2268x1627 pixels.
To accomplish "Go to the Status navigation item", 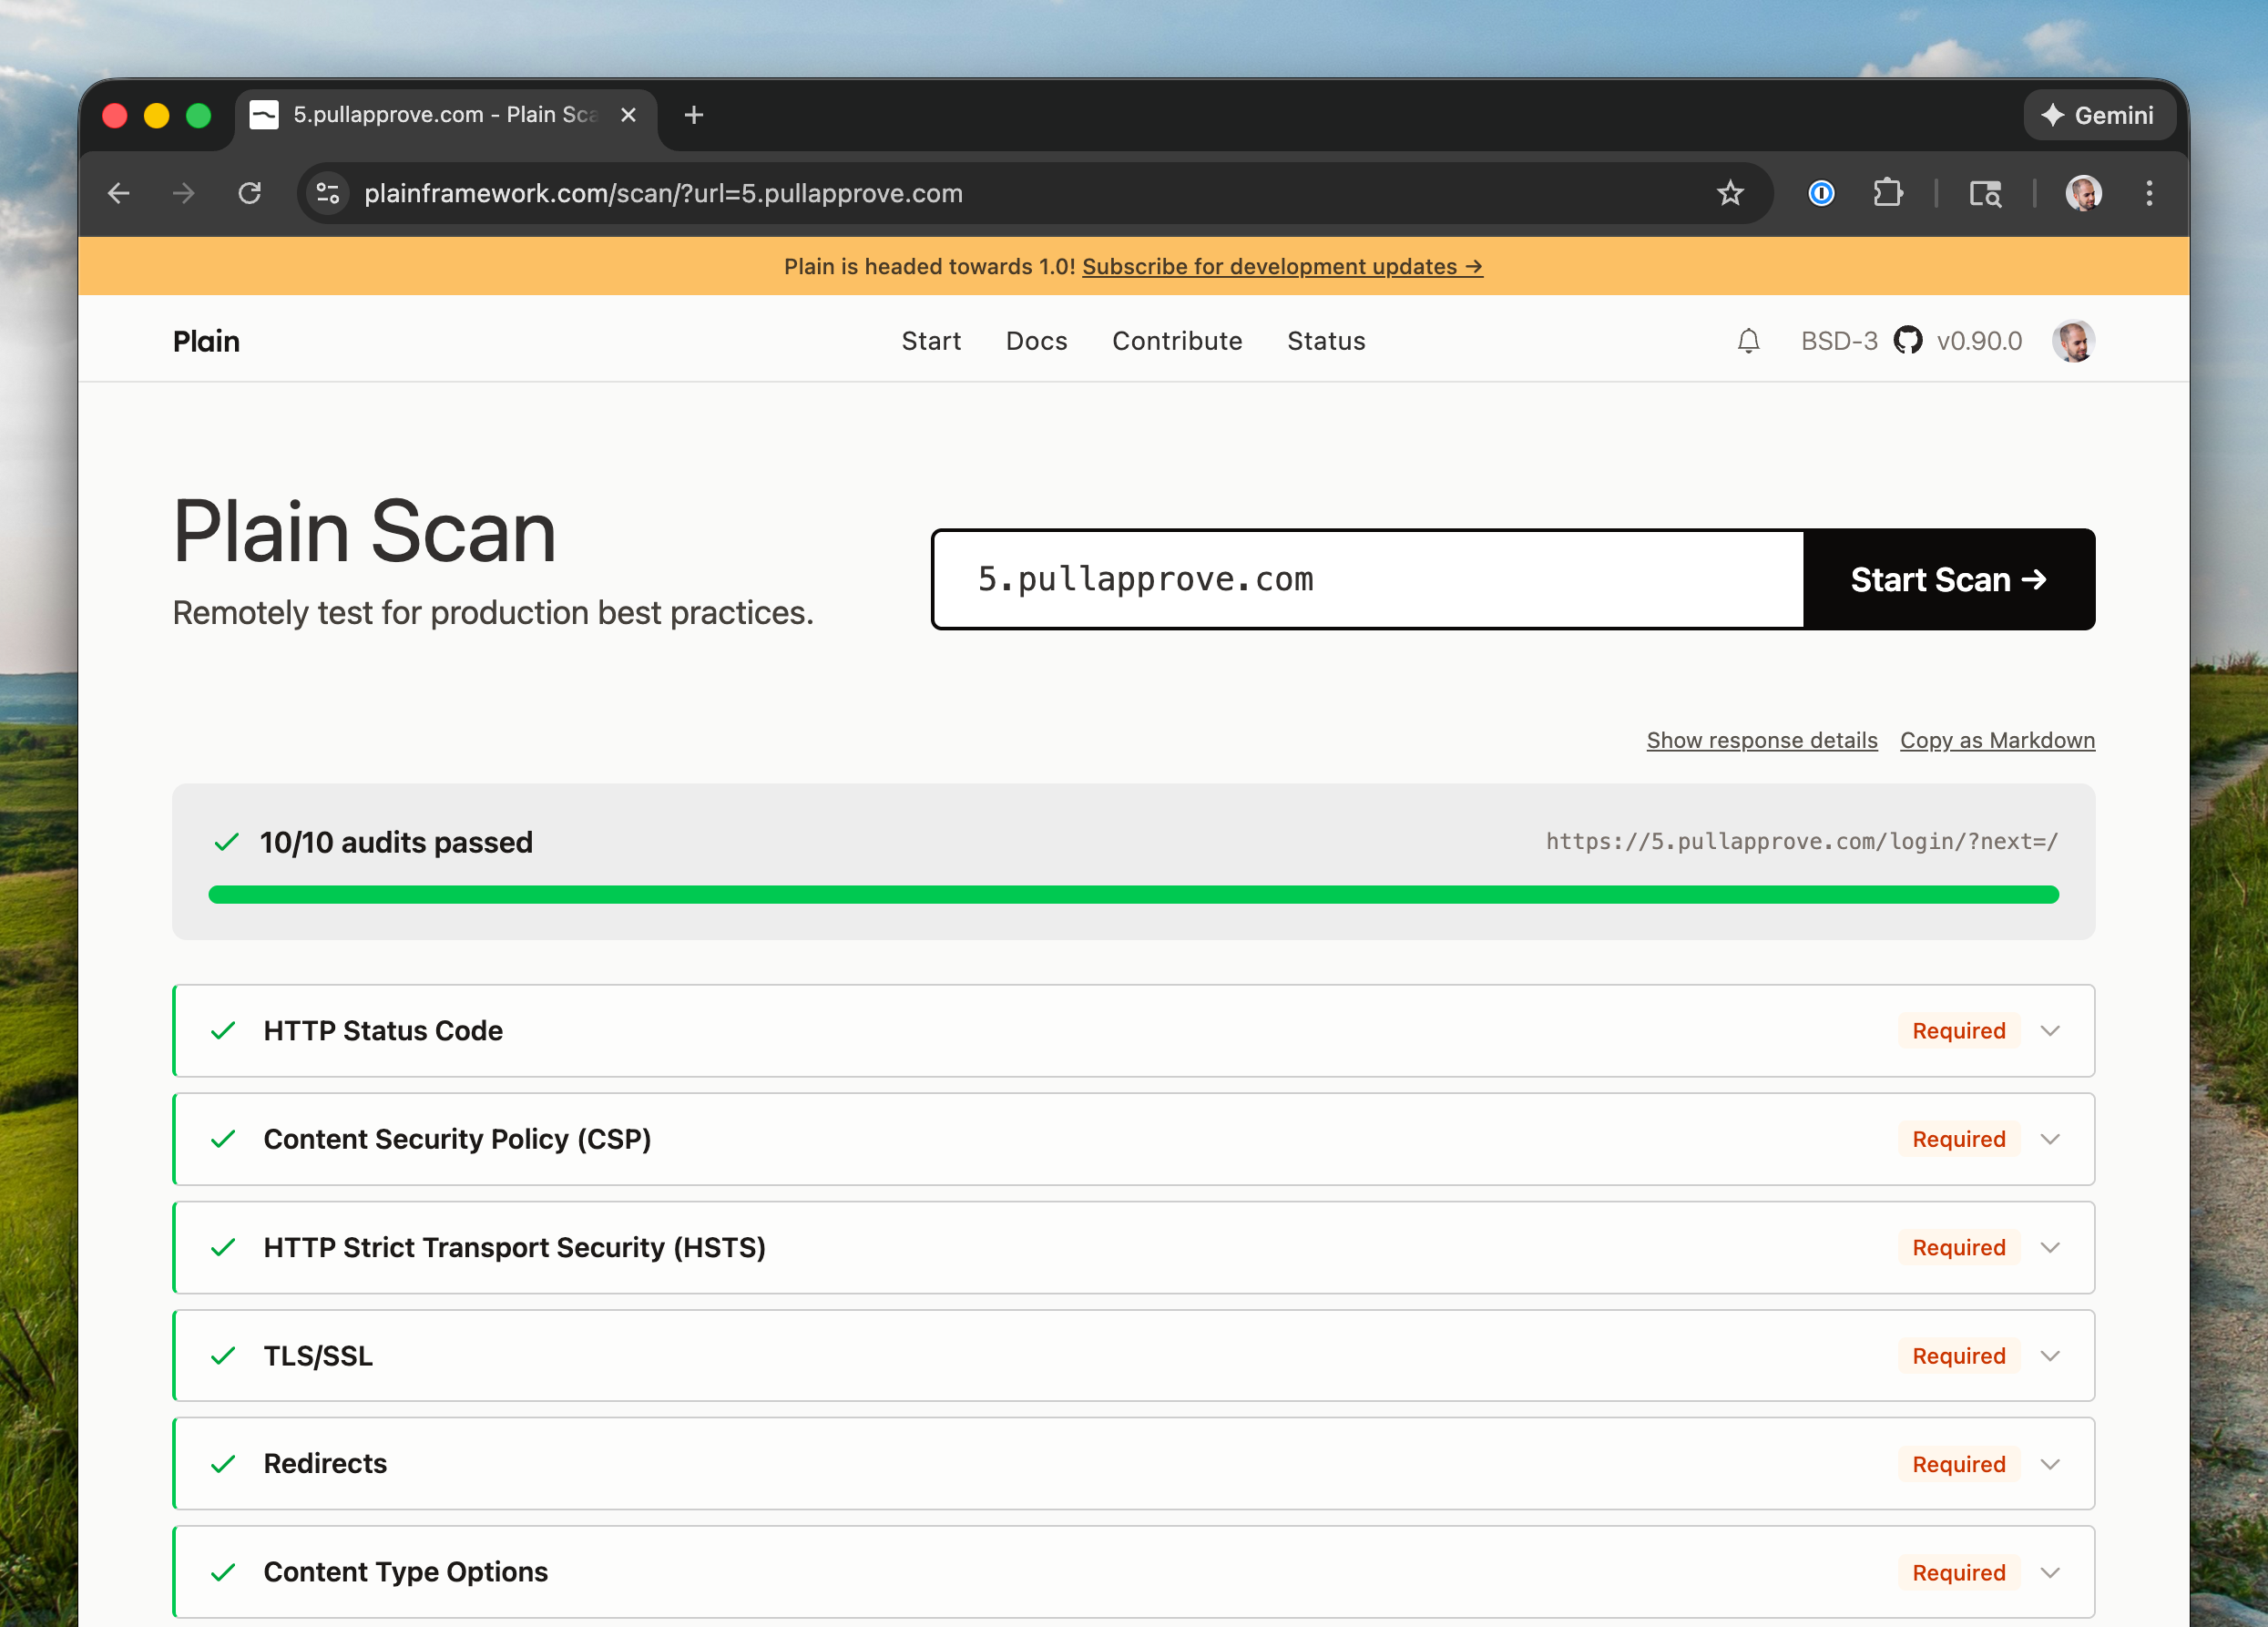I will coord(1325,341).
